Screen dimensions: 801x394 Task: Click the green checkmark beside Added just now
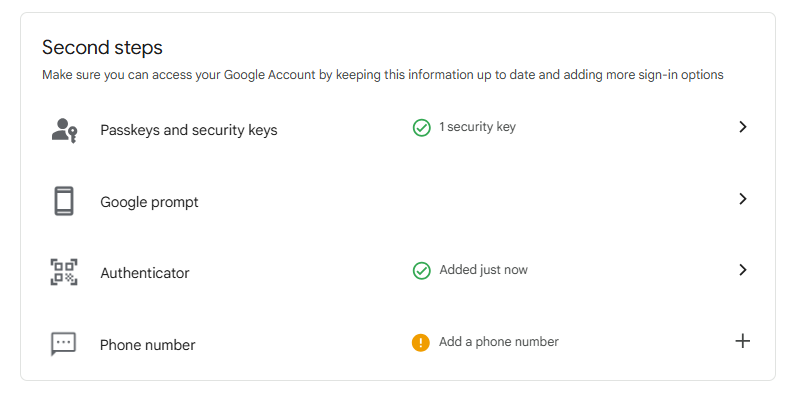coord(421,271)
